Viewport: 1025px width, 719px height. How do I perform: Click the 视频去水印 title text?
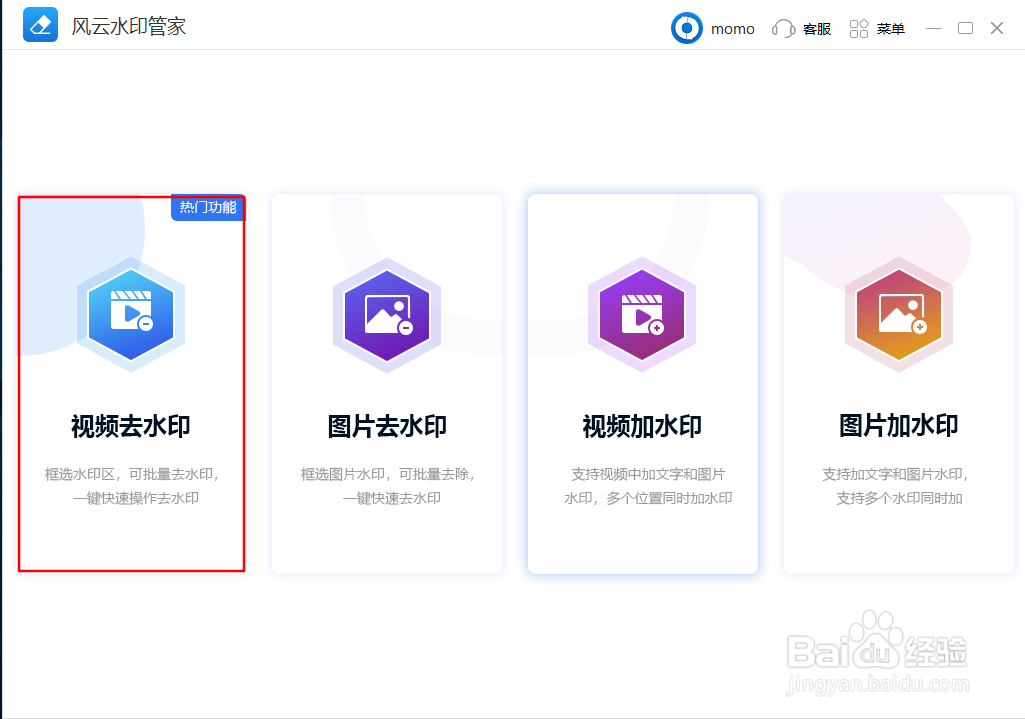(x=131, y=425)
